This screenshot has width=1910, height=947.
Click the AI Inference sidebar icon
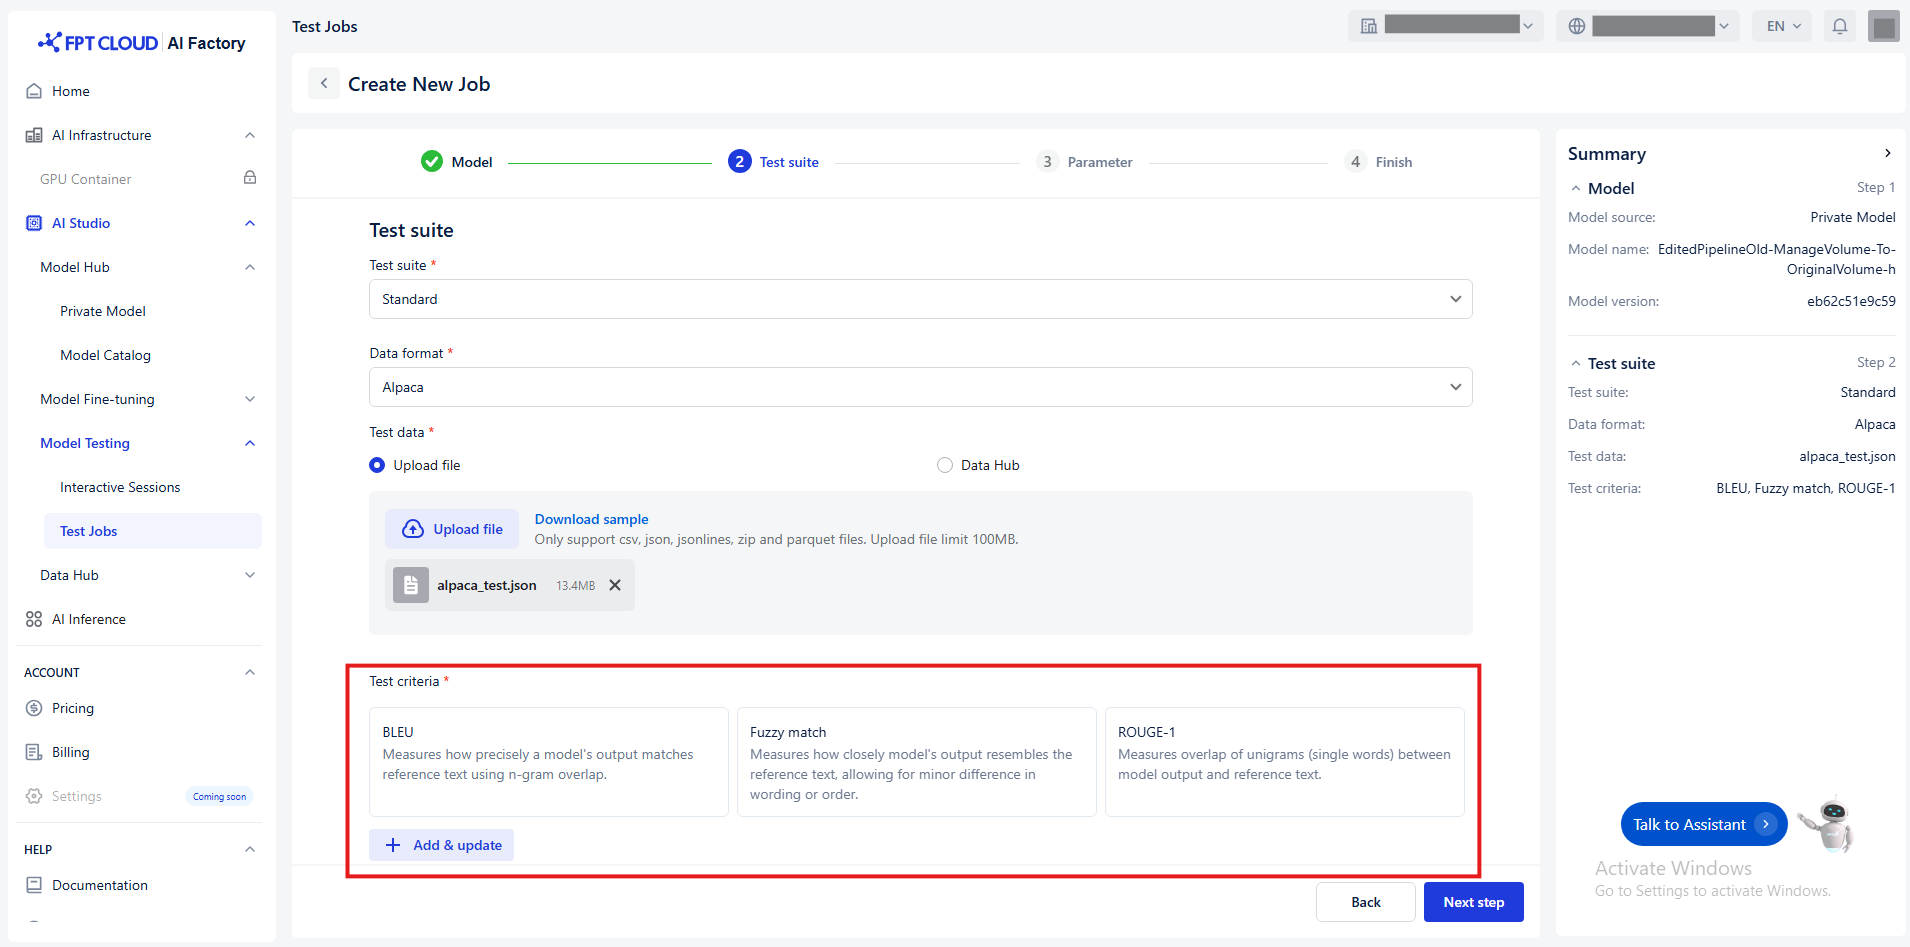[x=34, y=619]
